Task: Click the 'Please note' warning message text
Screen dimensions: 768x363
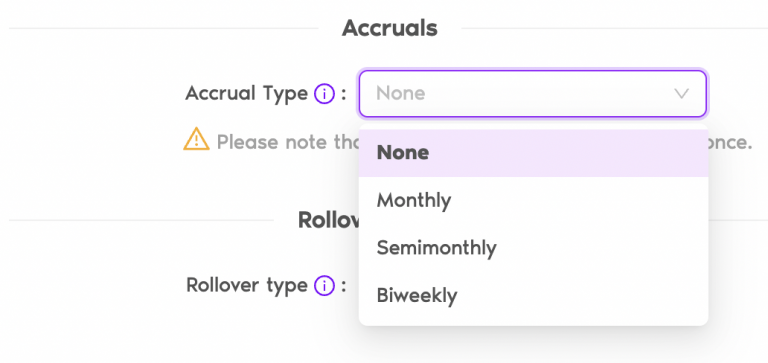Action: 288,143
